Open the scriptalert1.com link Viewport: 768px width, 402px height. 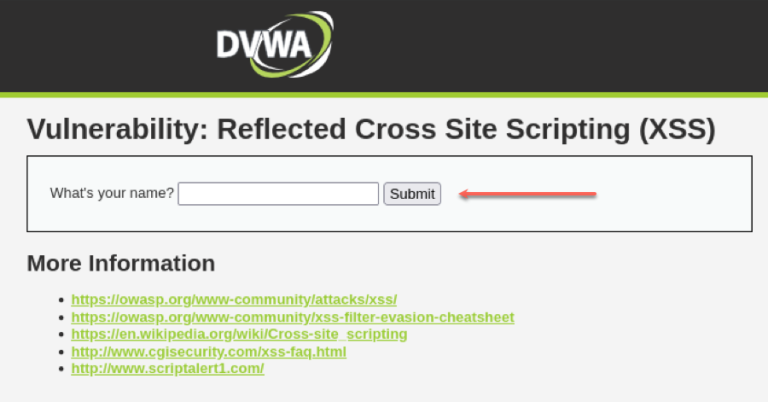(168, 368)
